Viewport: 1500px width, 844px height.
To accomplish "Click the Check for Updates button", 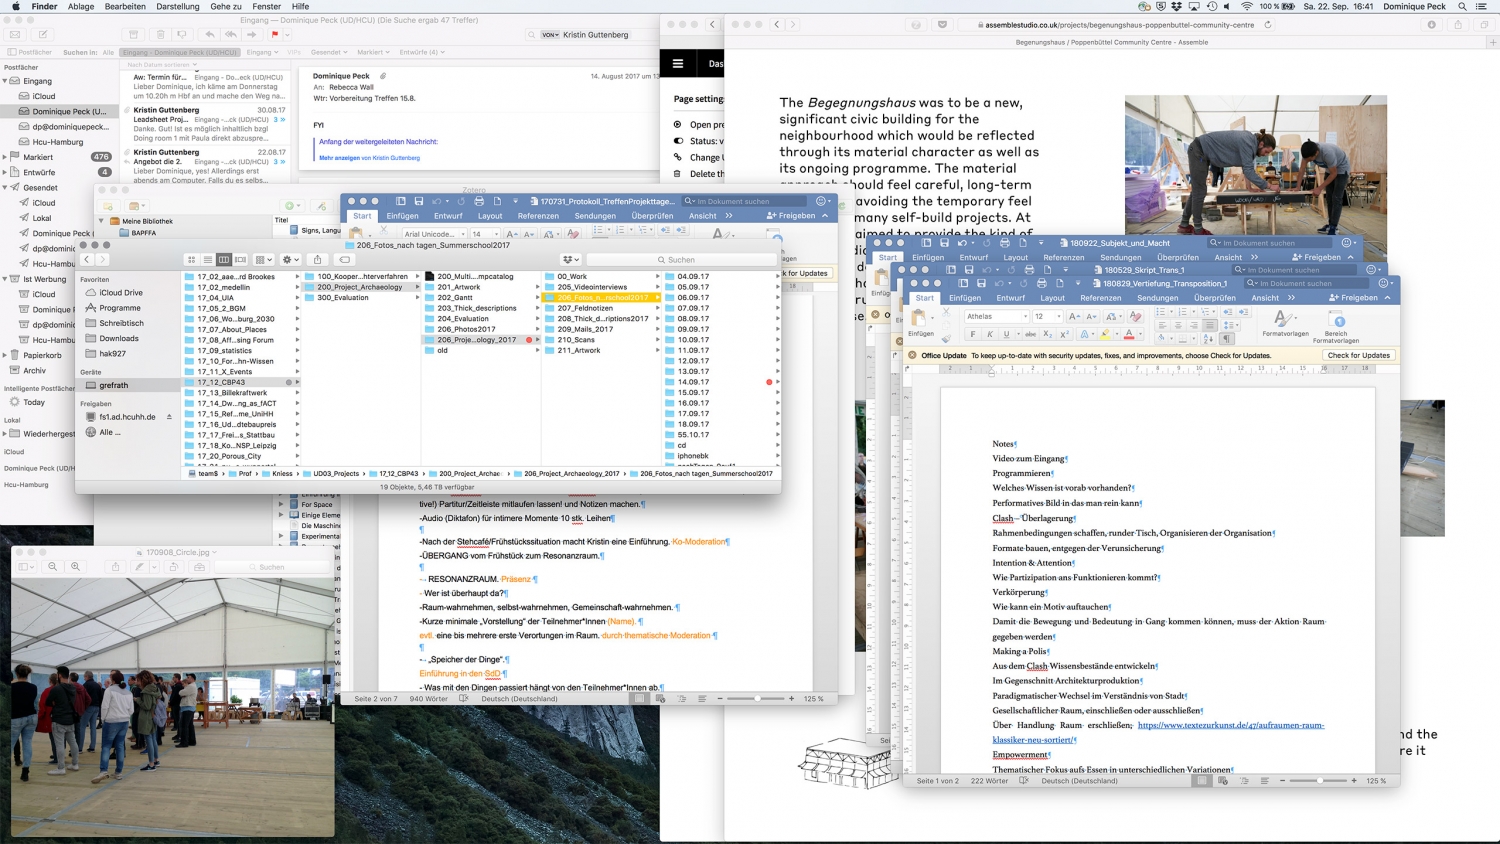I will coord(1358,355).
